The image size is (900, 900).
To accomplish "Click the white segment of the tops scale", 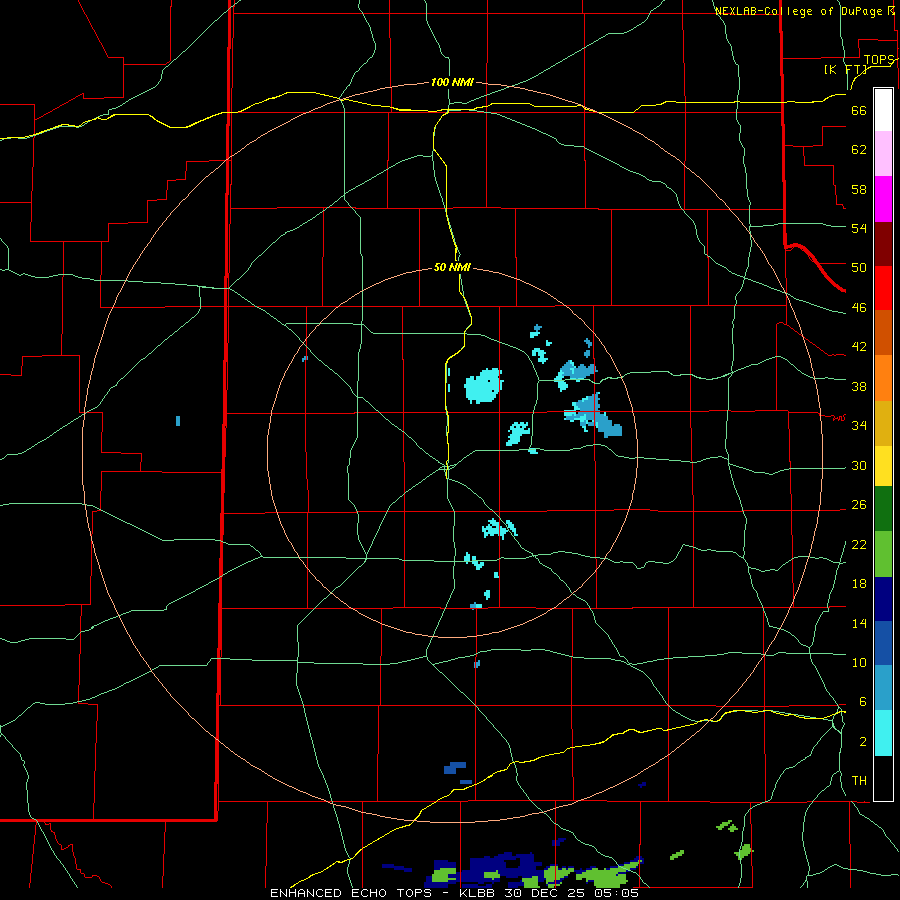I will click(883, 110).
